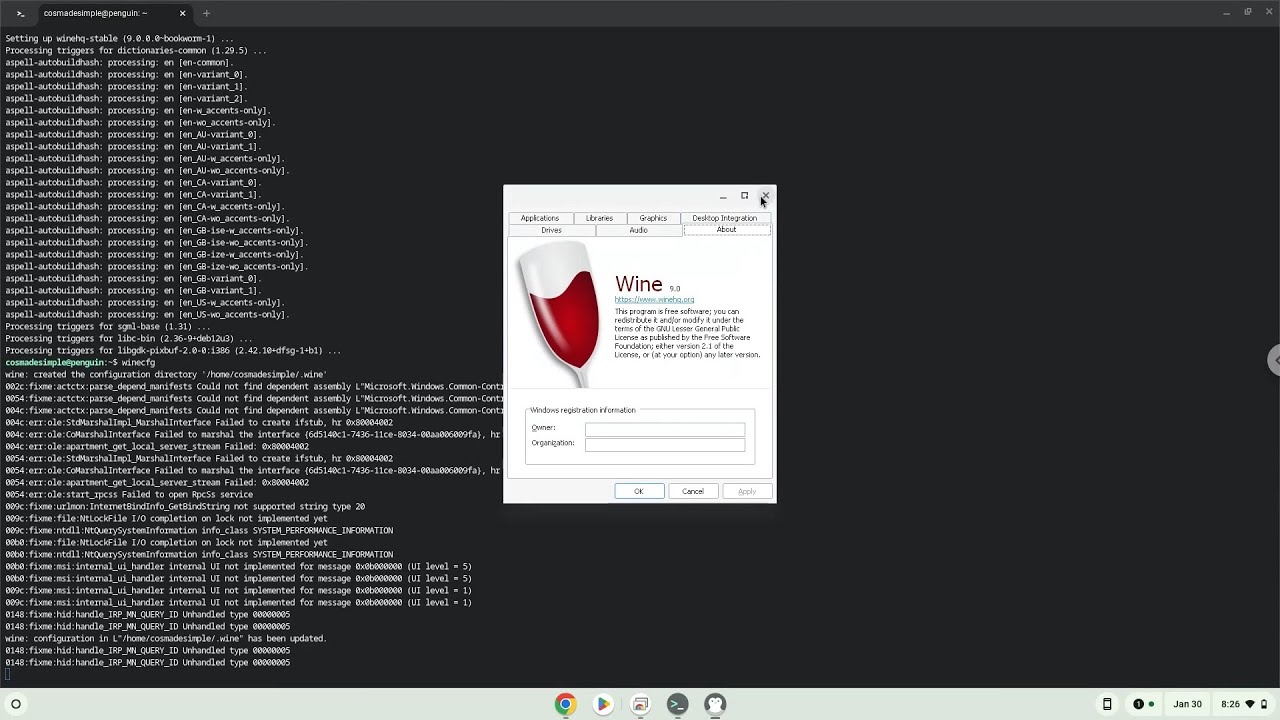This screenshot has height=720, width=1280.
Task: Open the winehq.org link
Action: pos(654,300)
